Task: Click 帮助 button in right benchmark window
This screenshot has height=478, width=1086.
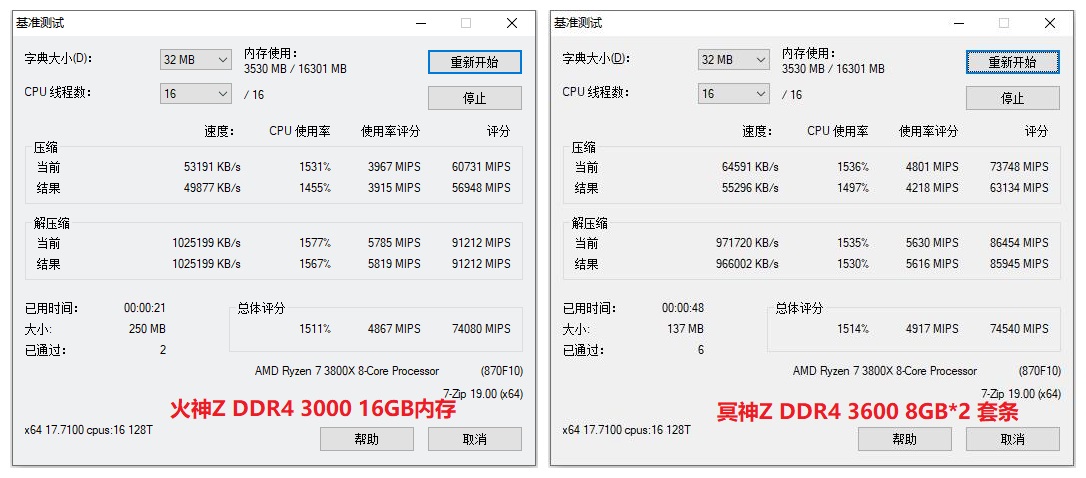Action: pos(905,439)
